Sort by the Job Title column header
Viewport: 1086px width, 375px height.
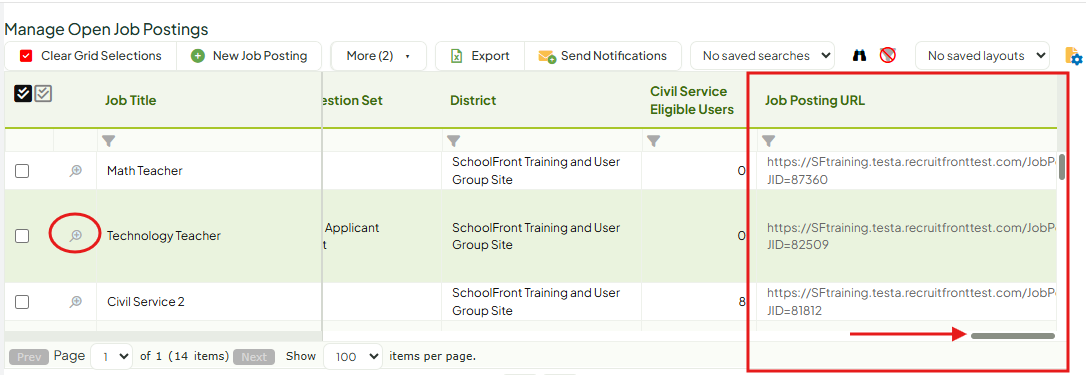point(131,101)
